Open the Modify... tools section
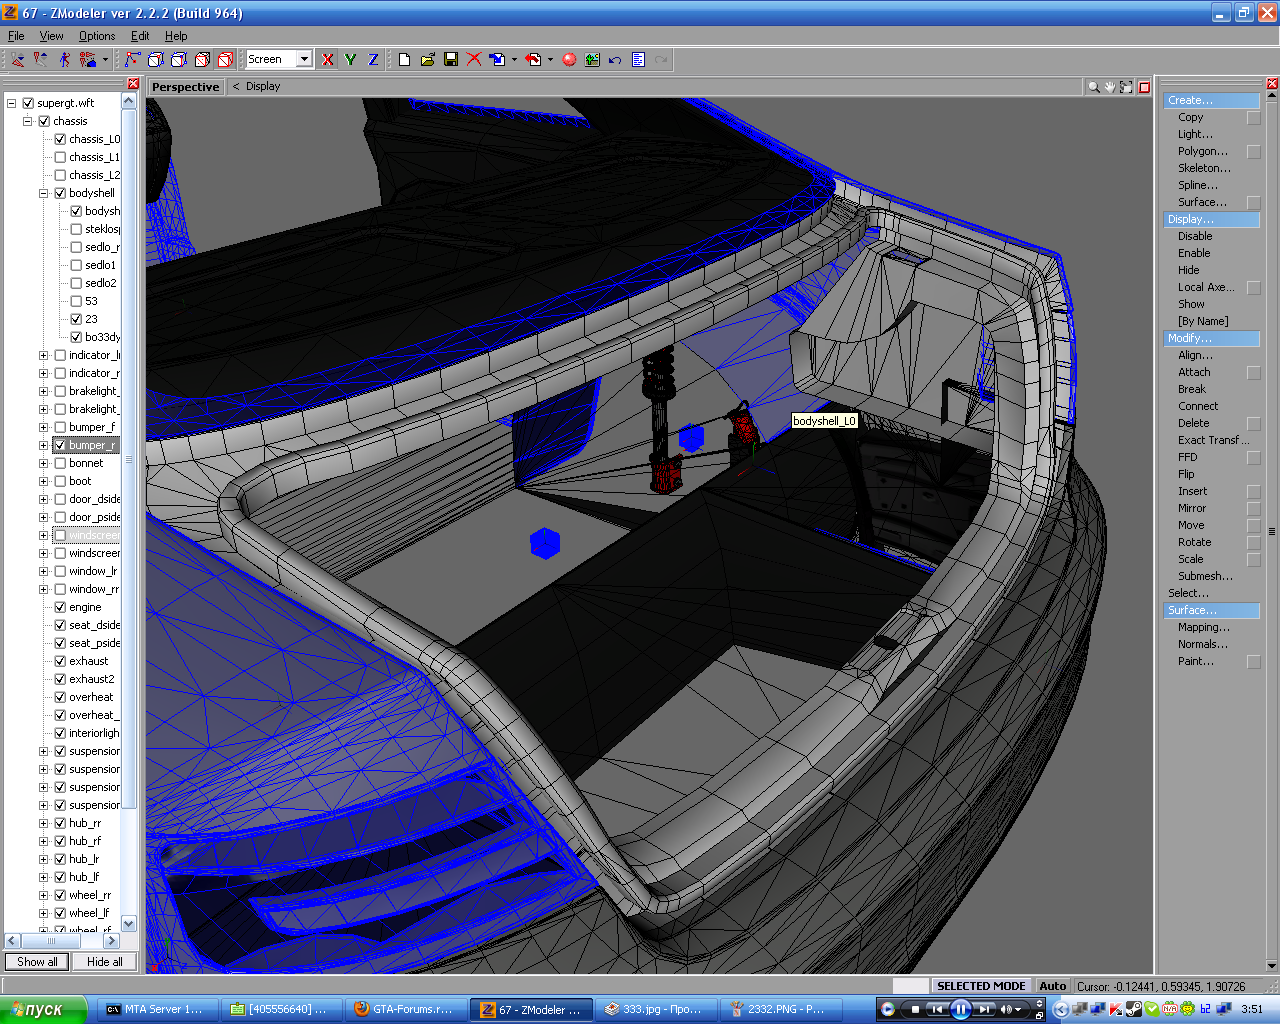 [1212, 339]
